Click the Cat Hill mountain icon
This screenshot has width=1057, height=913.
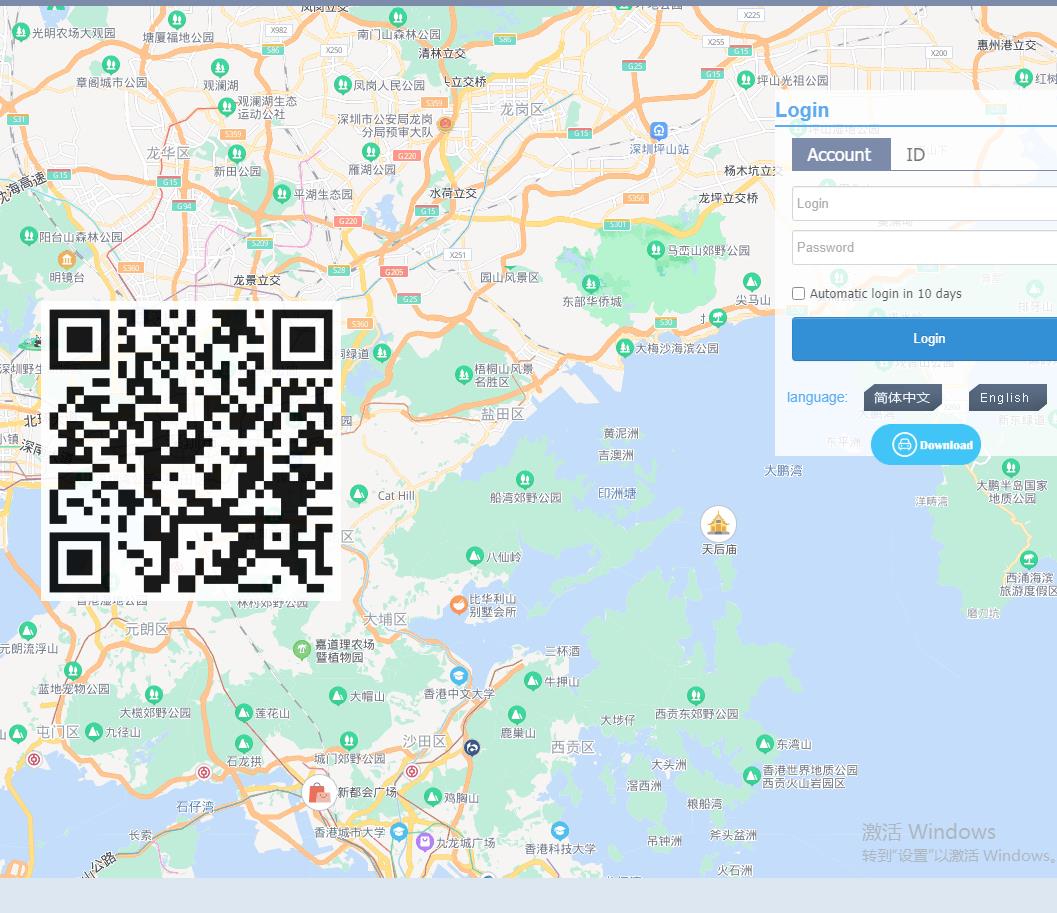tap(359, 494)
